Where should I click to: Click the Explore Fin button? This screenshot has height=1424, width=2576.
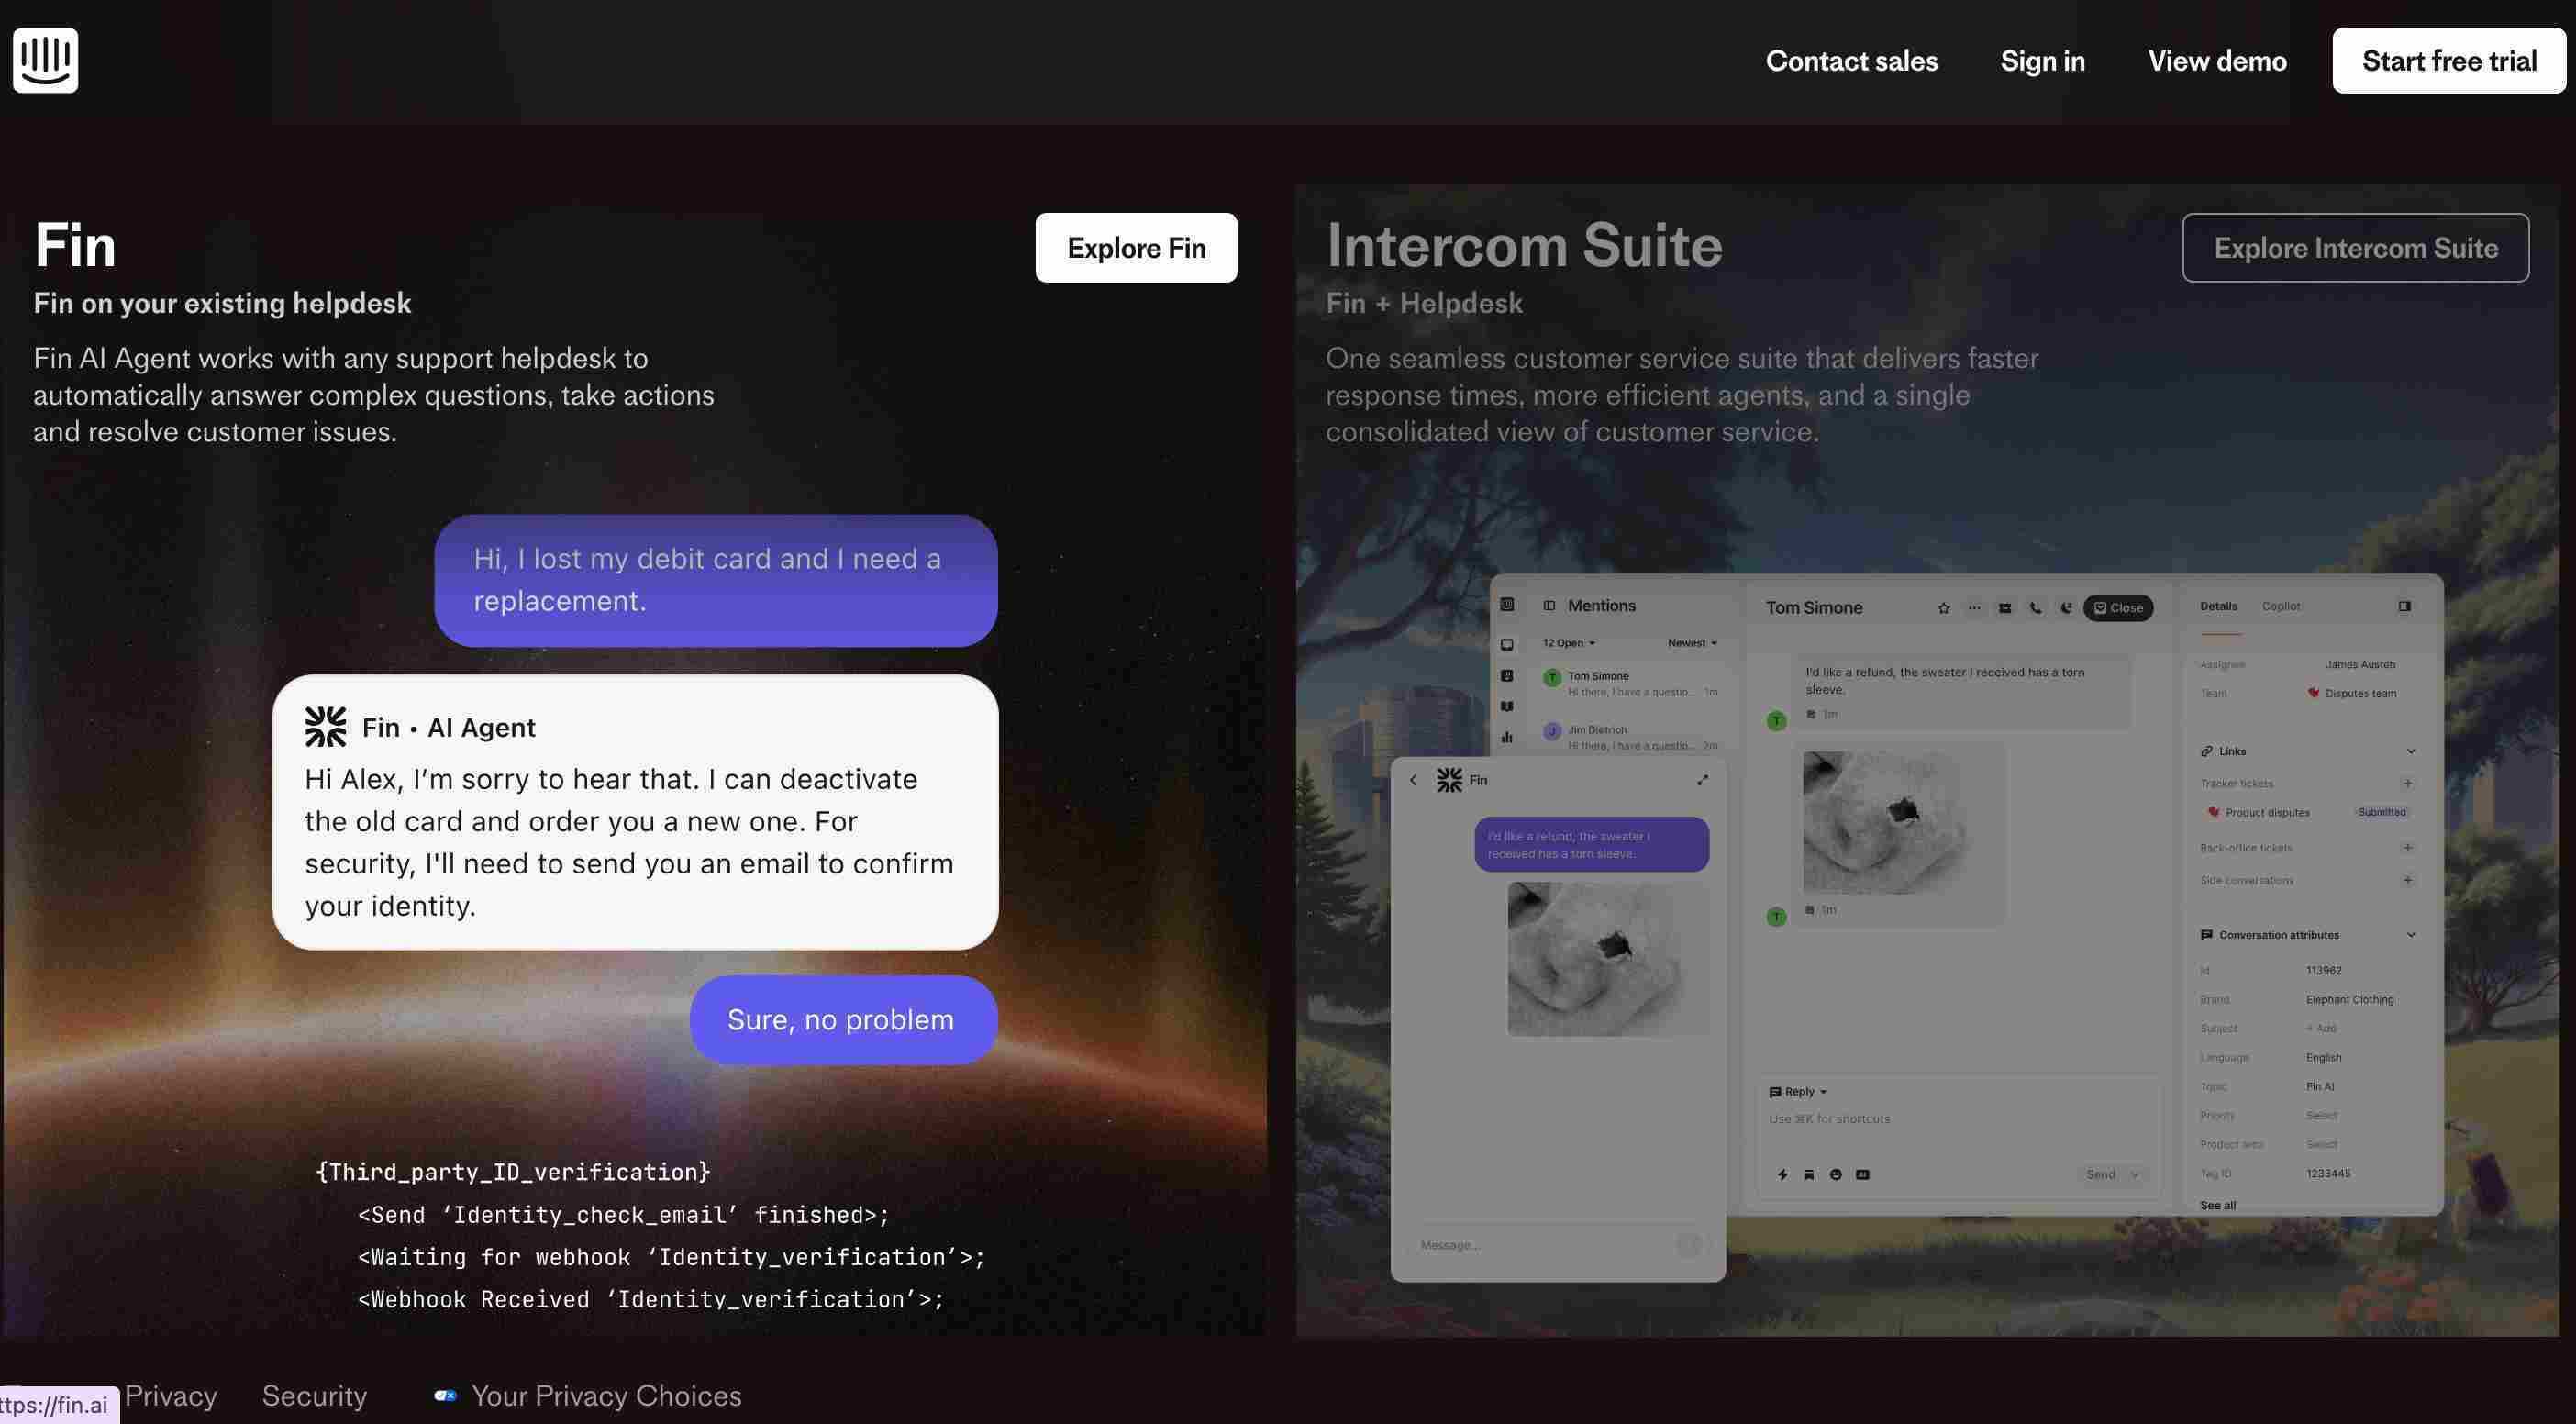click(1135, 248)
